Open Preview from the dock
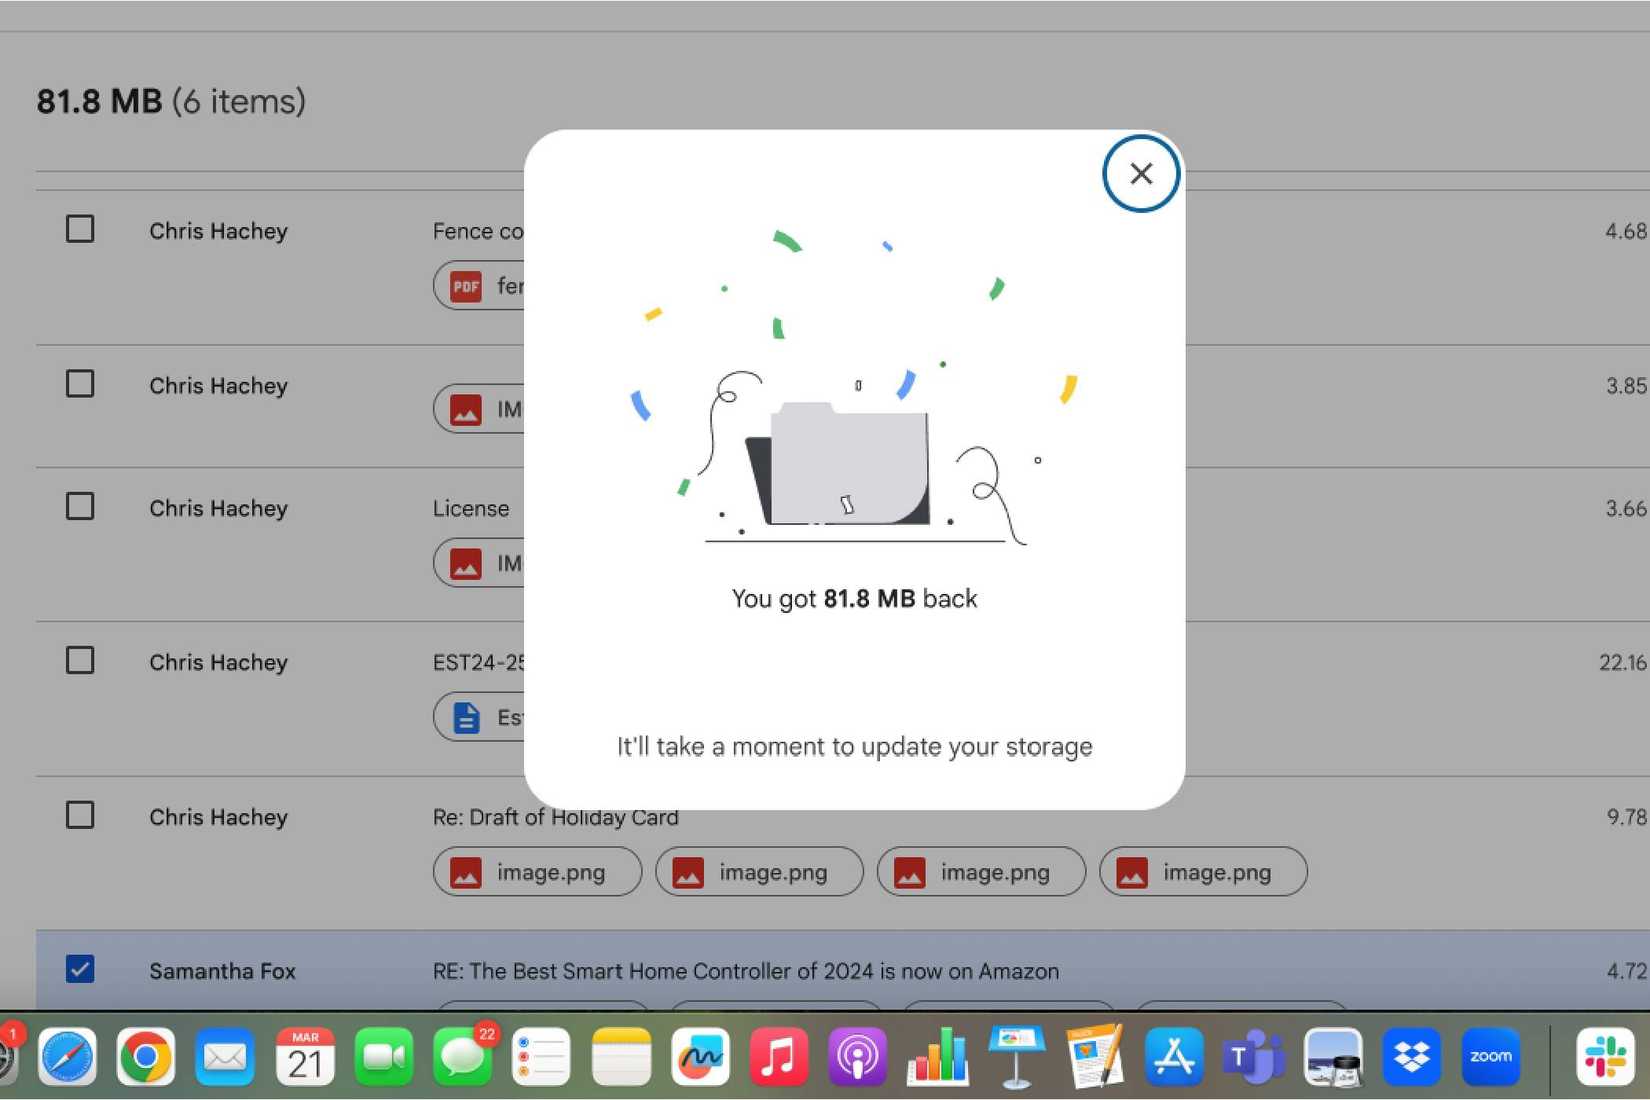The height and width of the screenshot is (1100, 1650). (x=1333, y=1057)
